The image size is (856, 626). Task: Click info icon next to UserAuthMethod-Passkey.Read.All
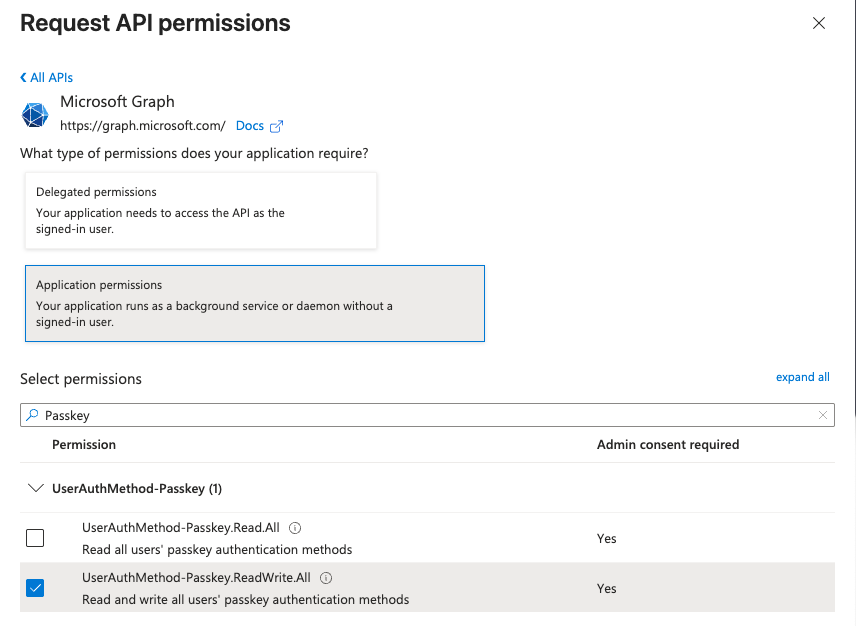[x=295, y=528]
